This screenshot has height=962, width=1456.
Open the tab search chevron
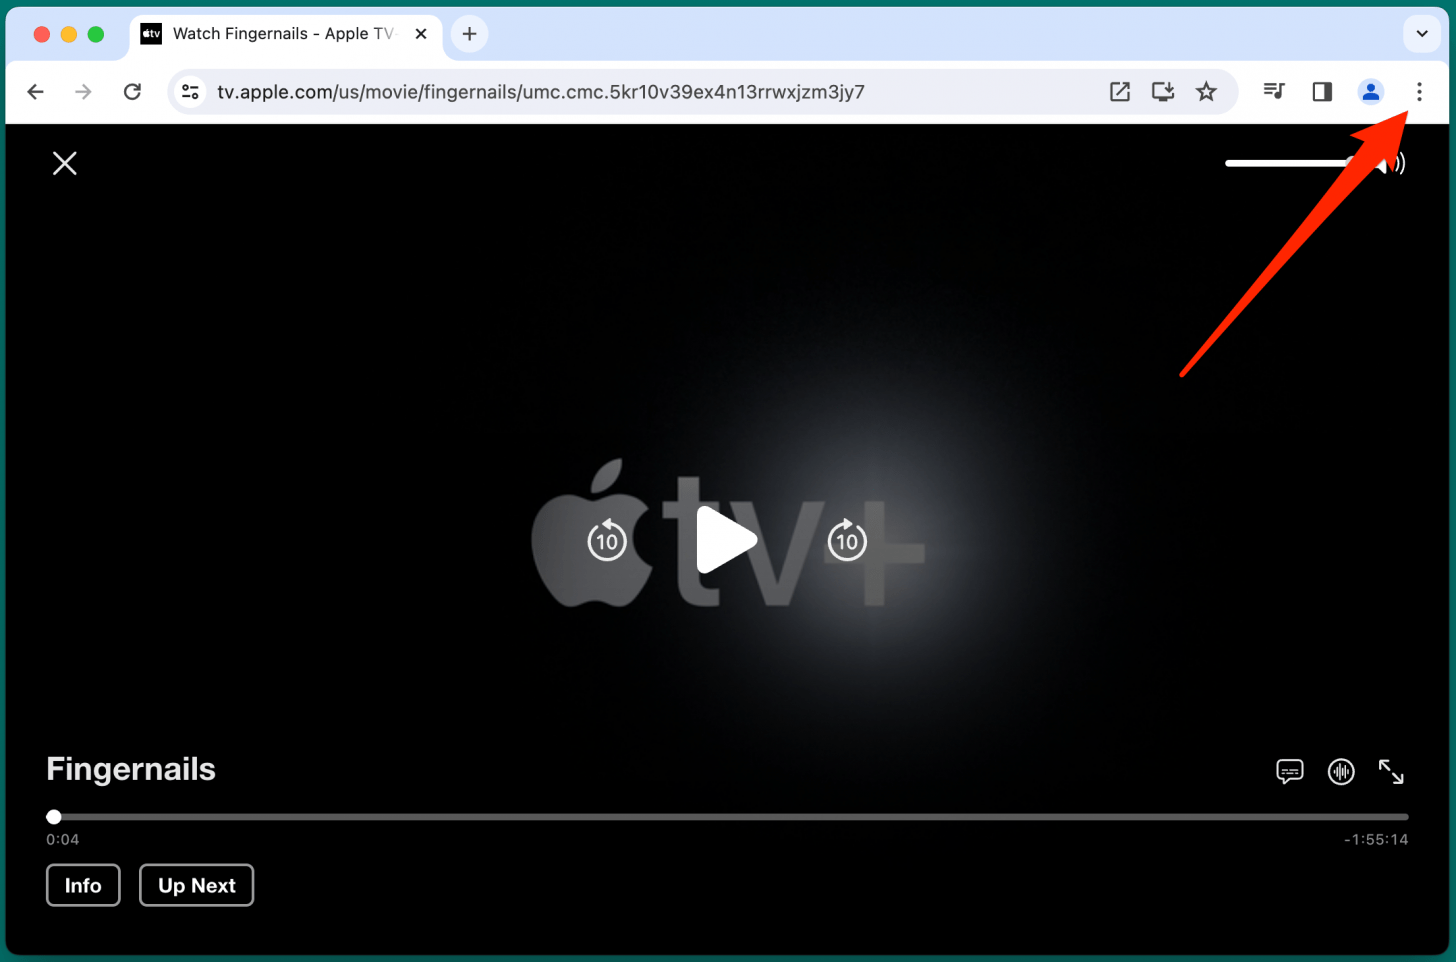[1422, 33]
